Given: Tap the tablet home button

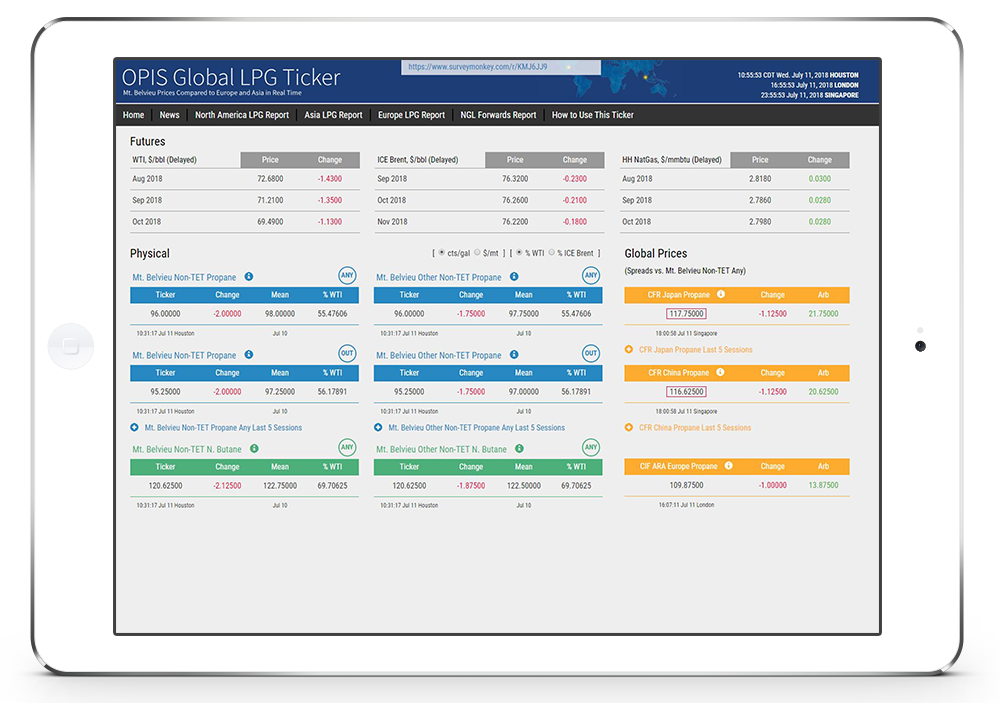Looking at the screenshot, I should [71, 346].
